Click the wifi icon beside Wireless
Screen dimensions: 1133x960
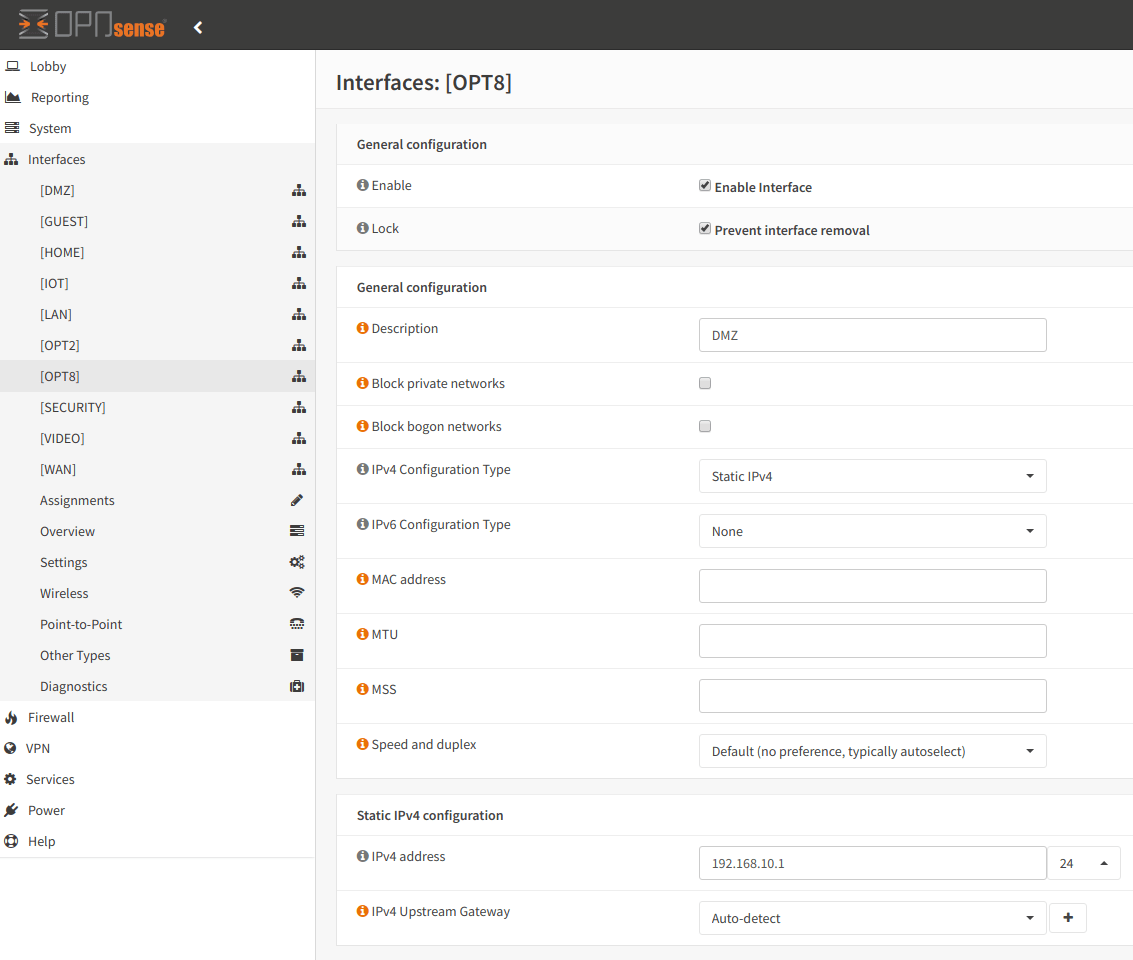coord(297,593)
